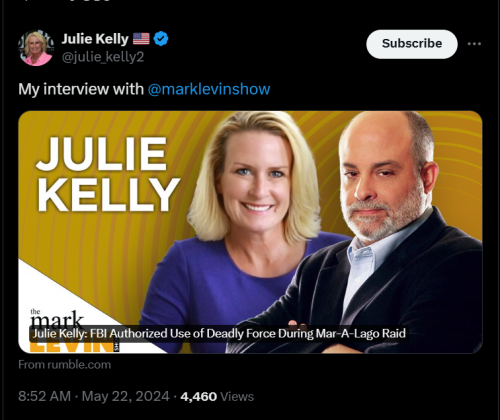Select the 'My interview with' post text
This screenshot has height=420, width=500.
pyautogui.click(x=81, y=89)
